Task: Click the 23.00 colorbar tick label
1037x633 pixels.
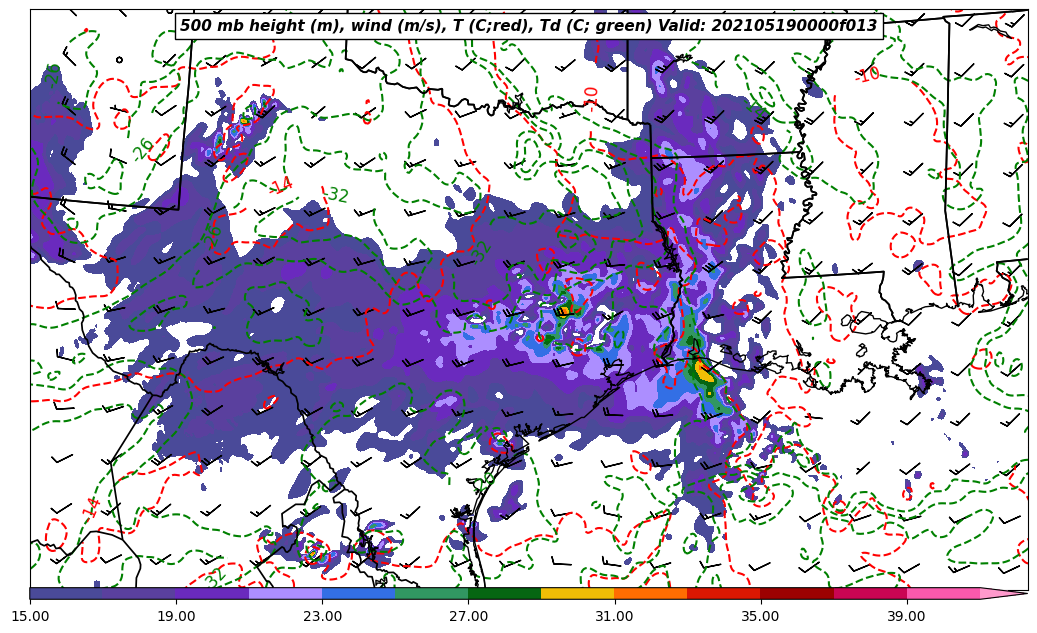Action: [x=322, y=616]
